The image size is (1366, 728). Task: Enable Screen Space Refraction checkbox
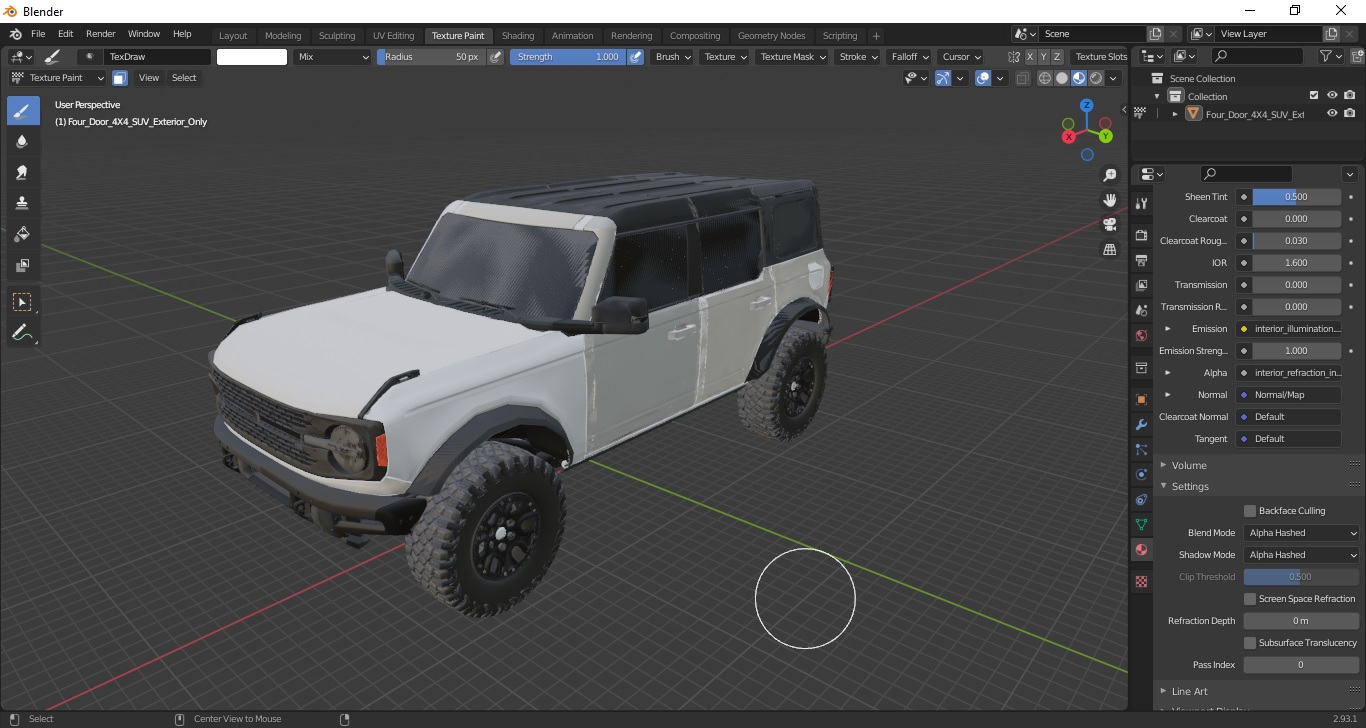coord(1250,599)
